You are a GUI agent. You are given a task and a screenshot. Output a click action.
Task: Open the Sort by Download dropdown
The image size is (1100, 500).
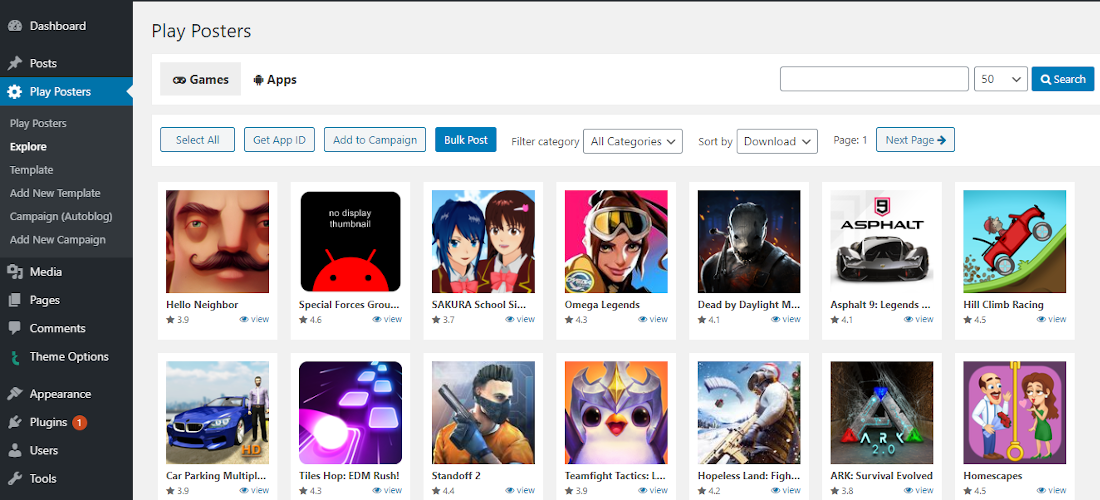coord(777,141)
